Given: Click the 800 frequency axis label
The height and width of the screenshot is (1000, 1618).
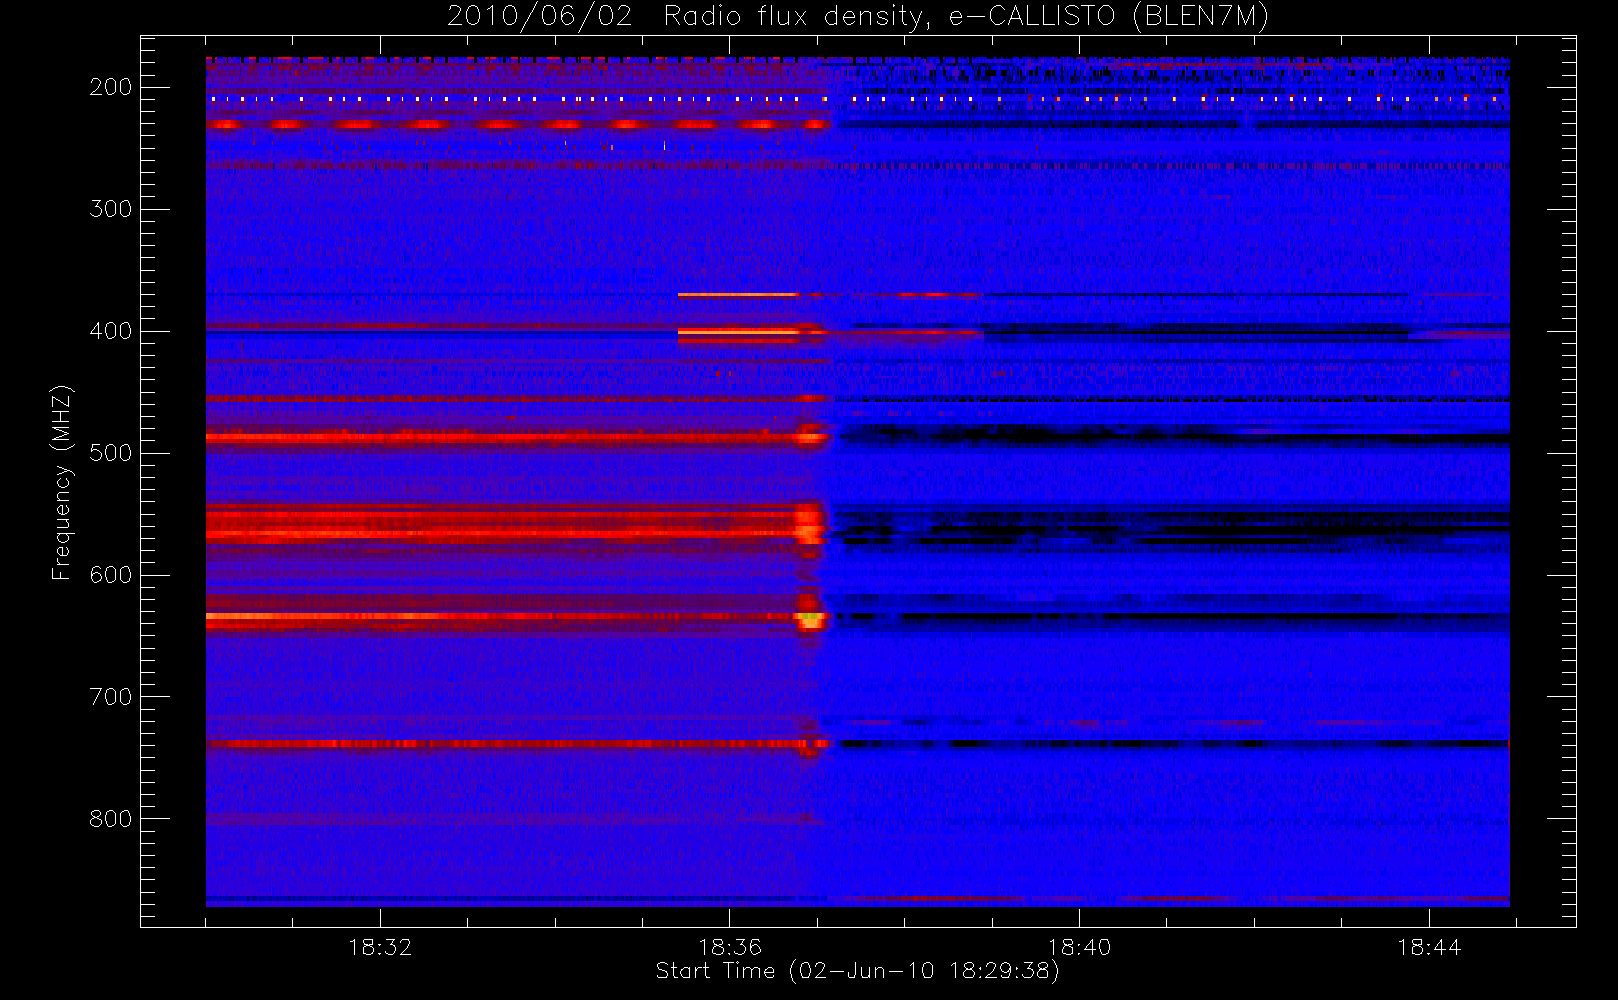Looking at the screenshot, I should click(x=111, y=819).
